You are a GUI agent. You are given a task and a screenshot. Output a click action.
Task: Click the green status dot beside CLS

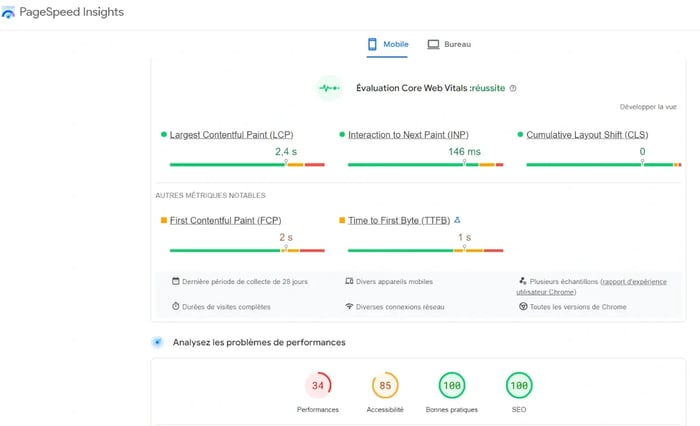coord(520,134)
